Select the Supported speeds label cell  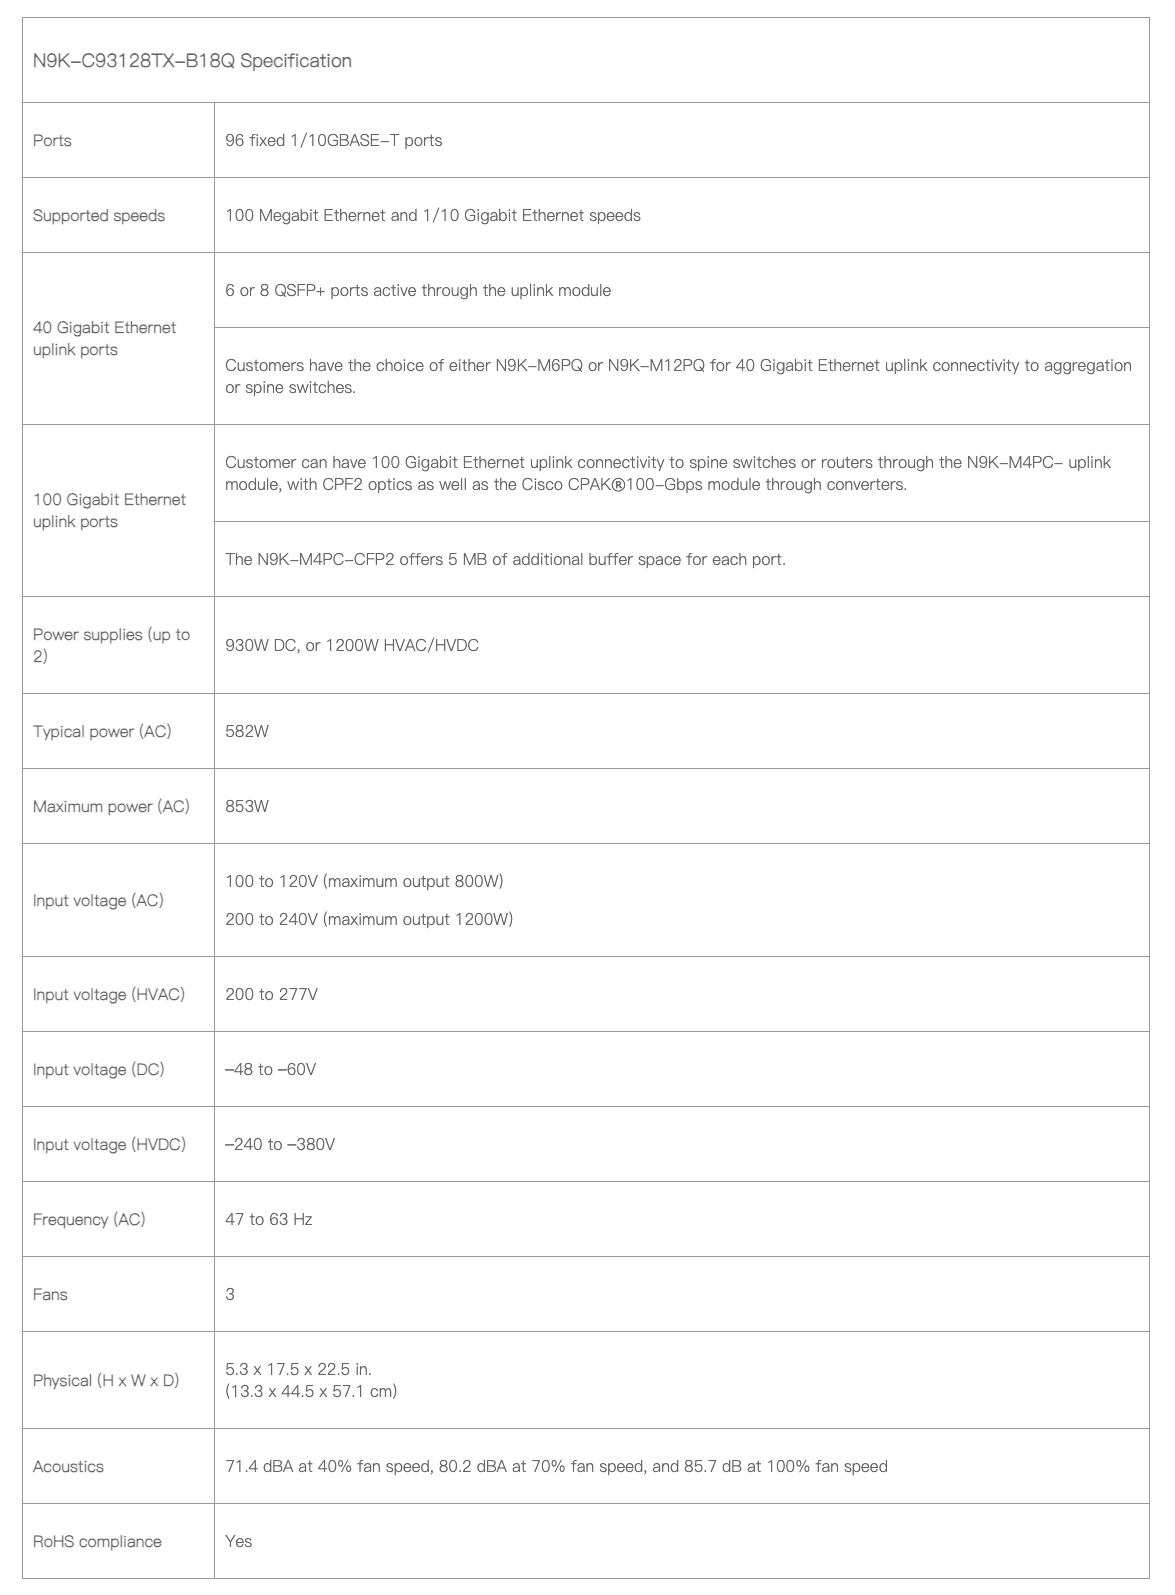tap(99, 215)
